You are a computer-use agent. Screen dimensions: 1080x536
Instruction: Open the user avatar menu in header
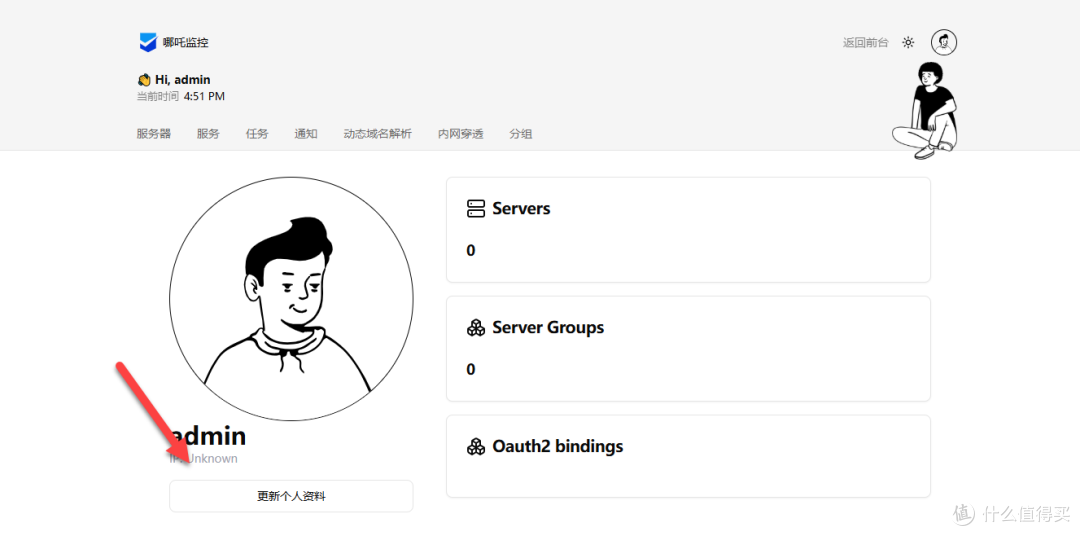pos(943,42)
